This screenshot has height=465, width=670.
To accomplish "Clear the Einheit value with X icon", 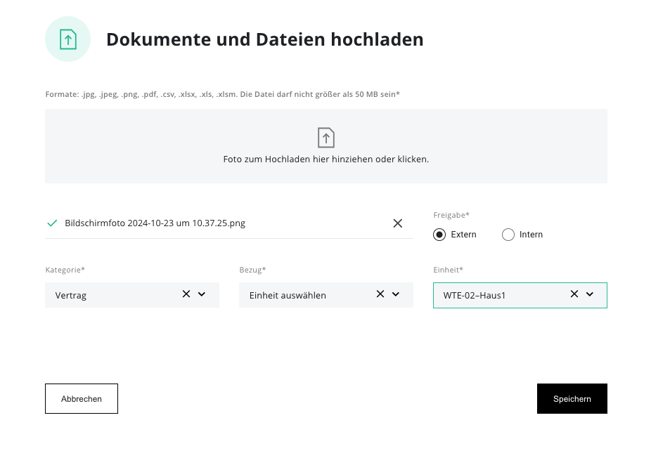I will pos(574,294).
